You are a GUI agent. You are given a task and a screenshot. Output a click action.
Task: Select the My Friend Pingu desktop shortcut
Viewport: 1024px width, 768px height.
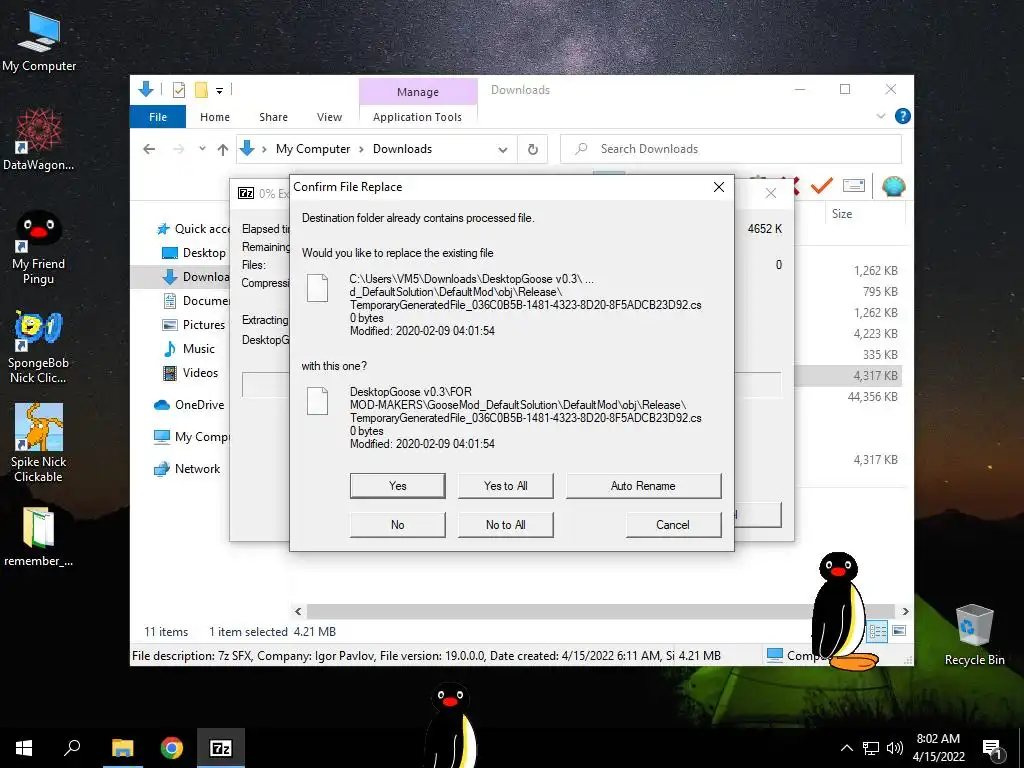(39, 247)
